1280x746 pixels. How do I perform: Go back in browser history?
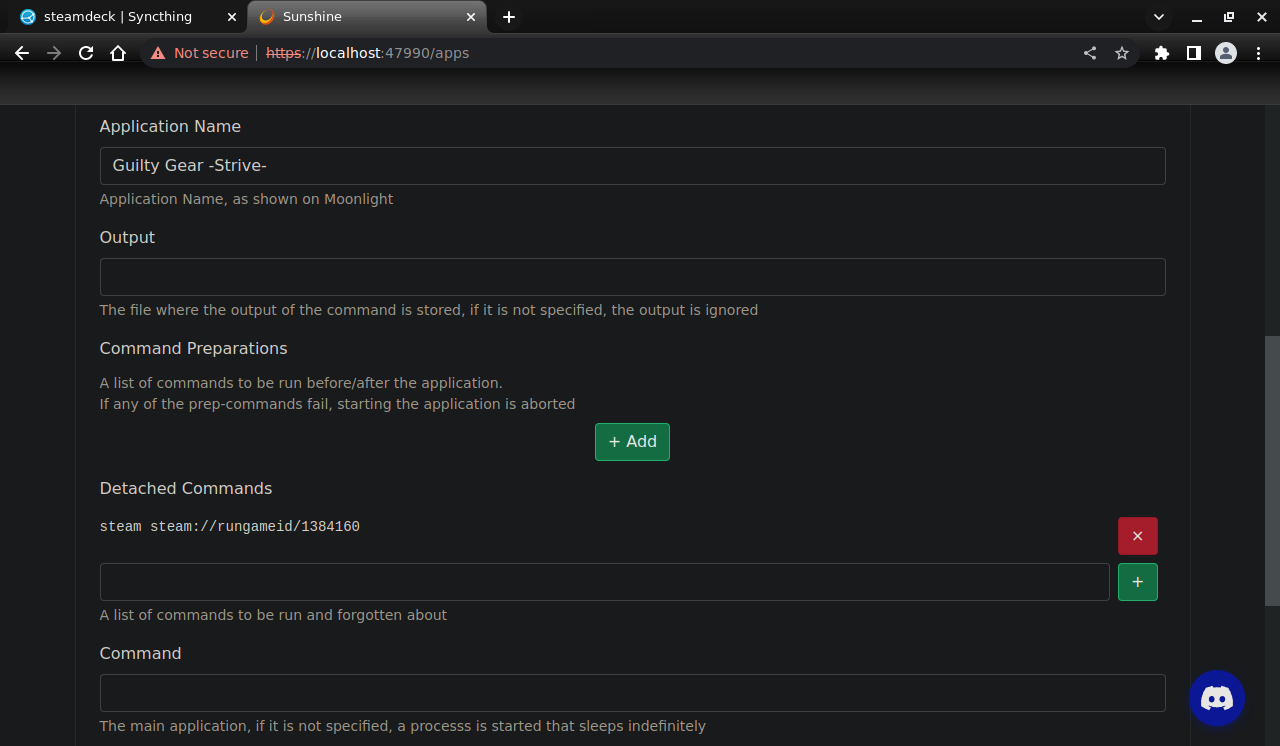point(22,53)
